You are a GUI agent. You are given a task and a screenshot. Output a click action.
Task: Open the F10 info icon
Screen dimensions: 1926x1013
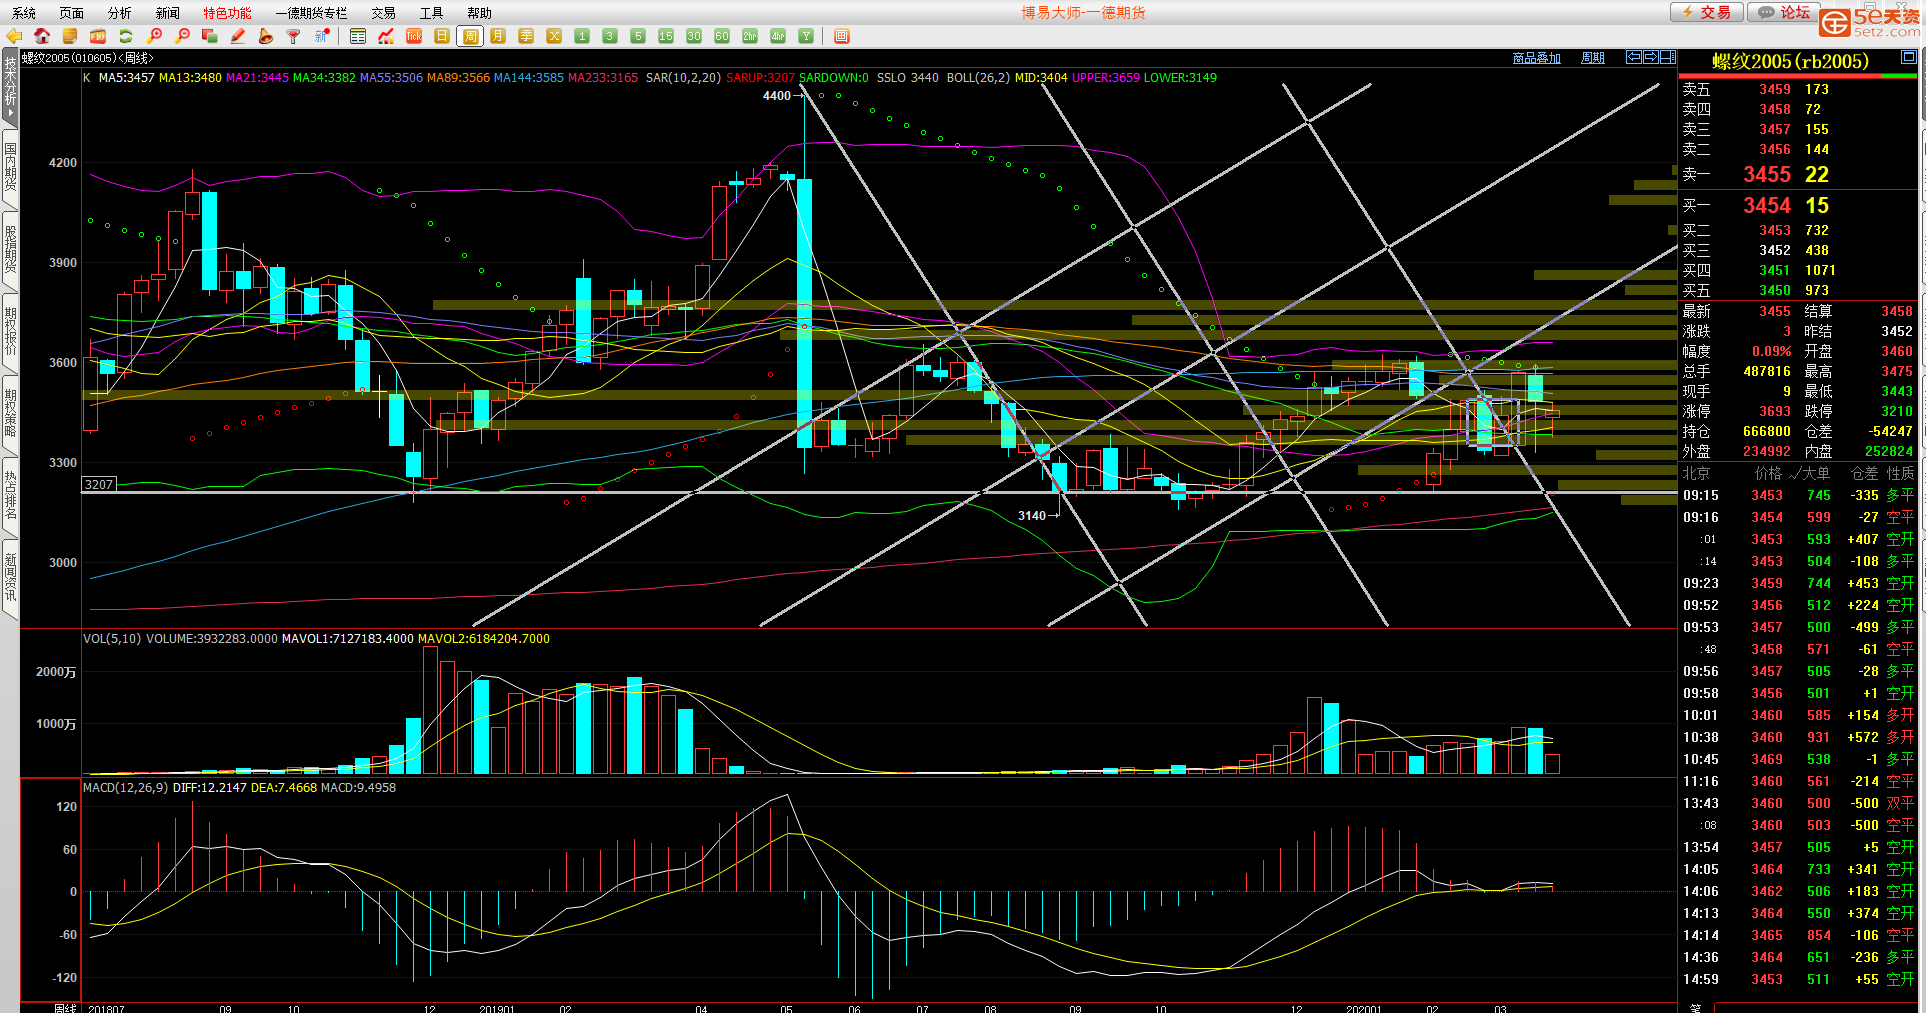click(98, 36)
